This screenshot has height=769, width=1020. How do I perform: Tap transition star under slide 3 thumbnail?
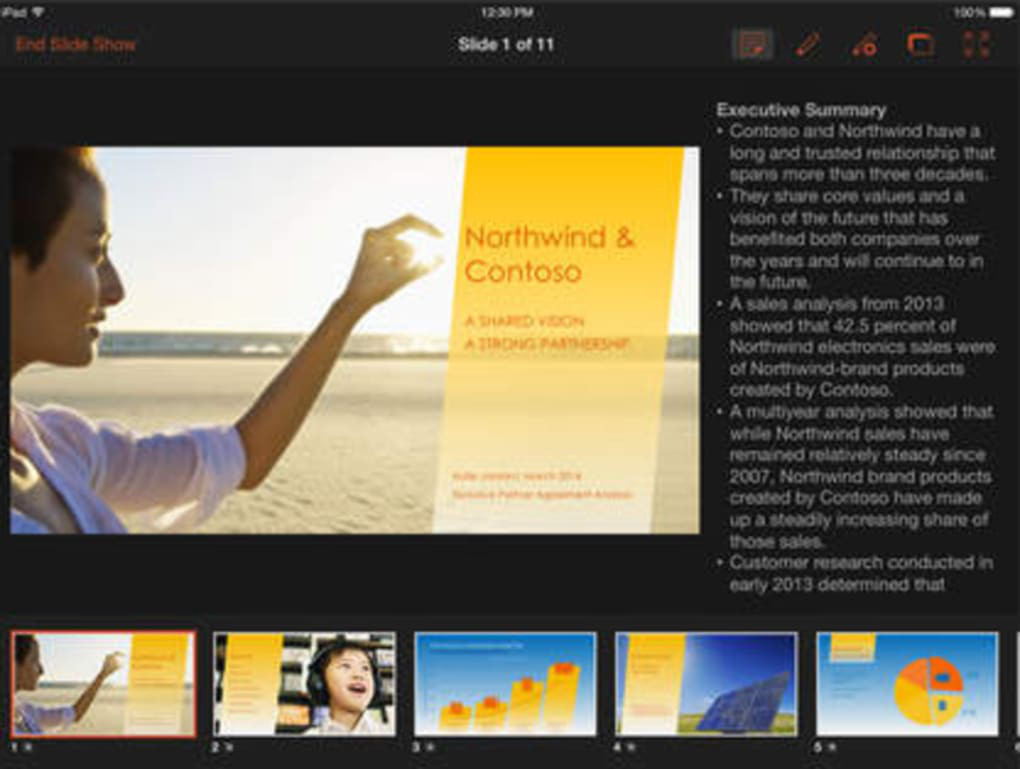pos(430,748)
